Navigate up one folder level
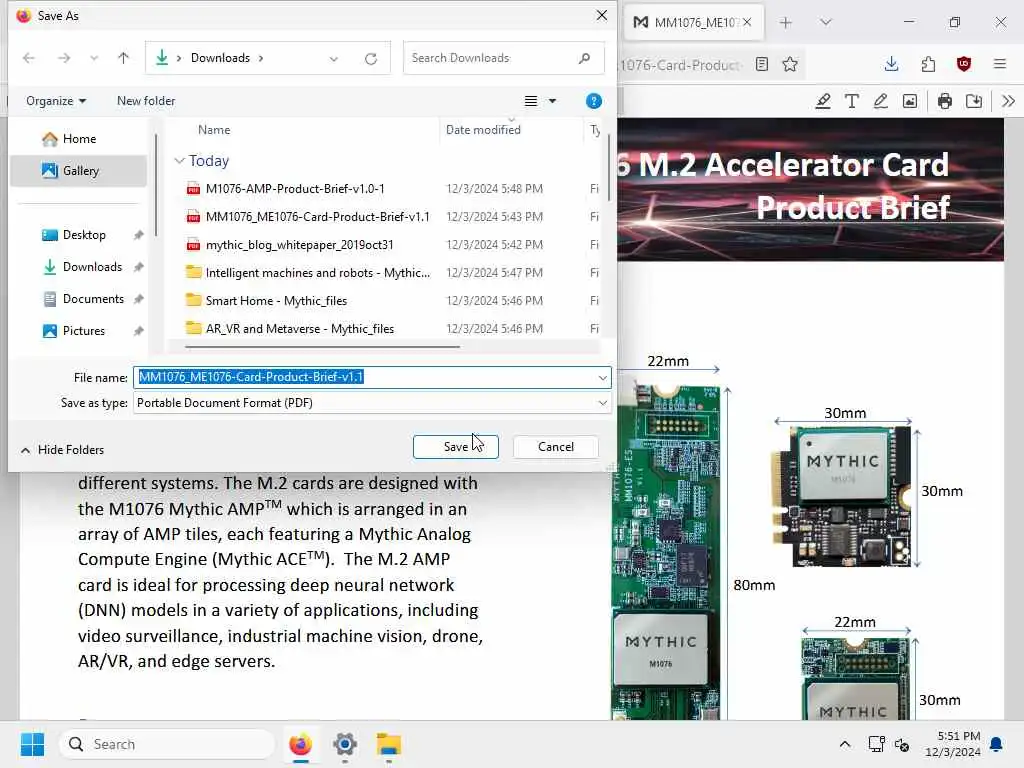 point(123,58)
